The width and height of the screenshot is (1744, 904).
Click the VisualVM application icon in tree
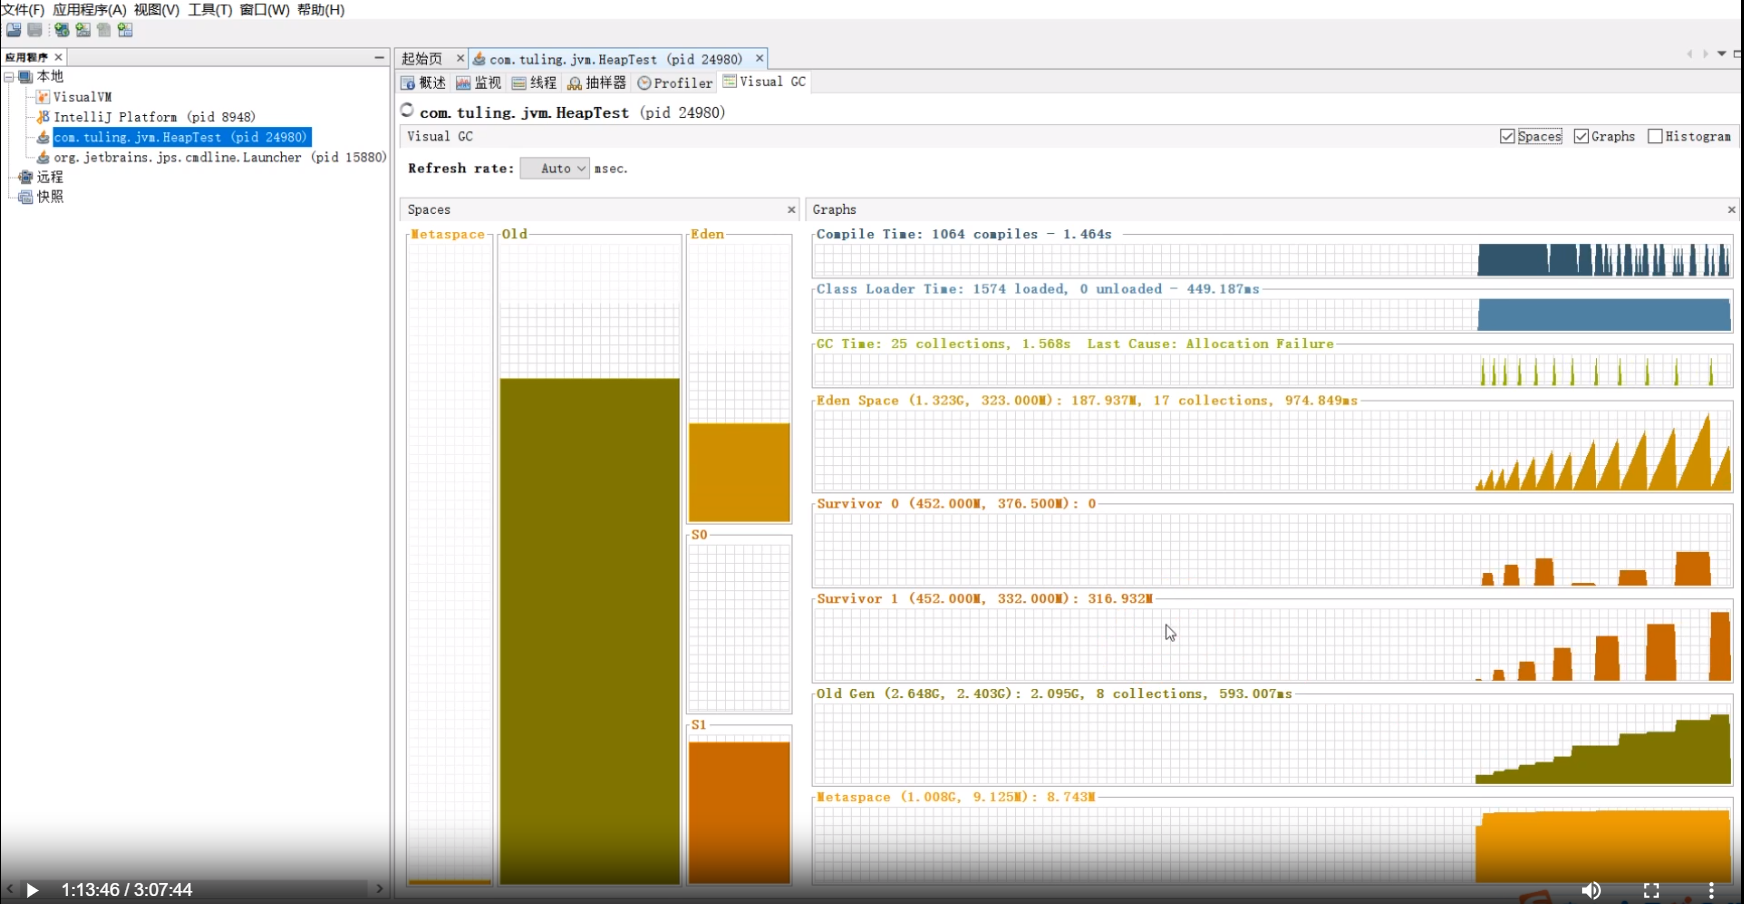point(43,97)
